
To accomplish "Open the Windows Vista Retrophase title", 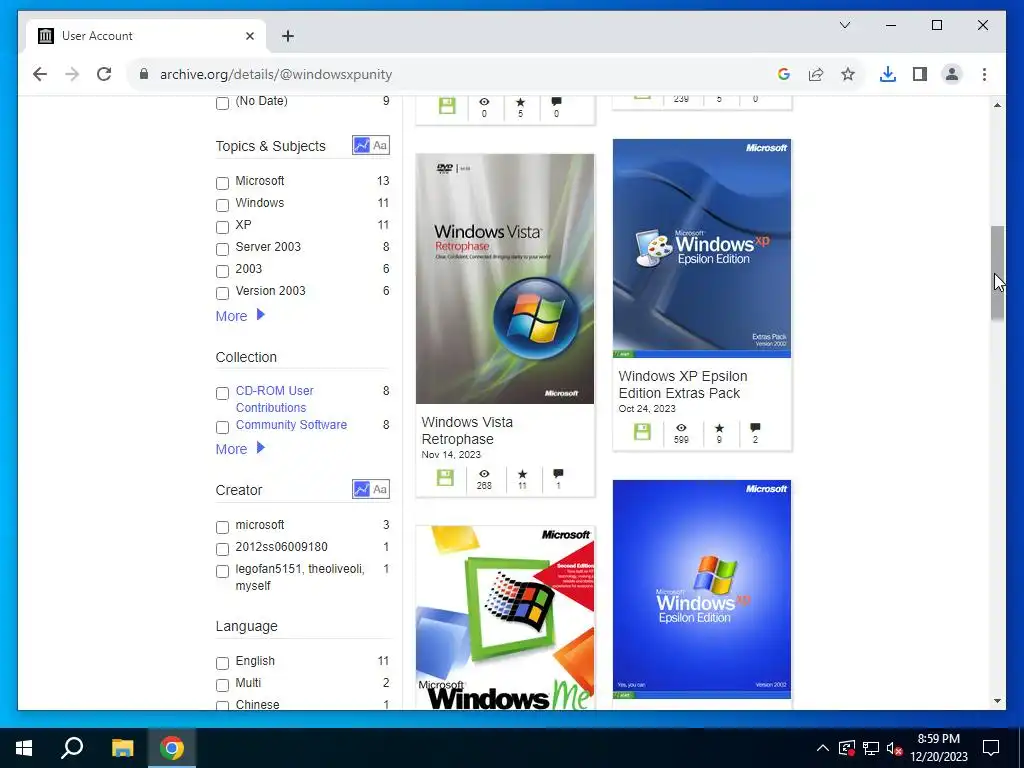I will (x=467, y=430).
